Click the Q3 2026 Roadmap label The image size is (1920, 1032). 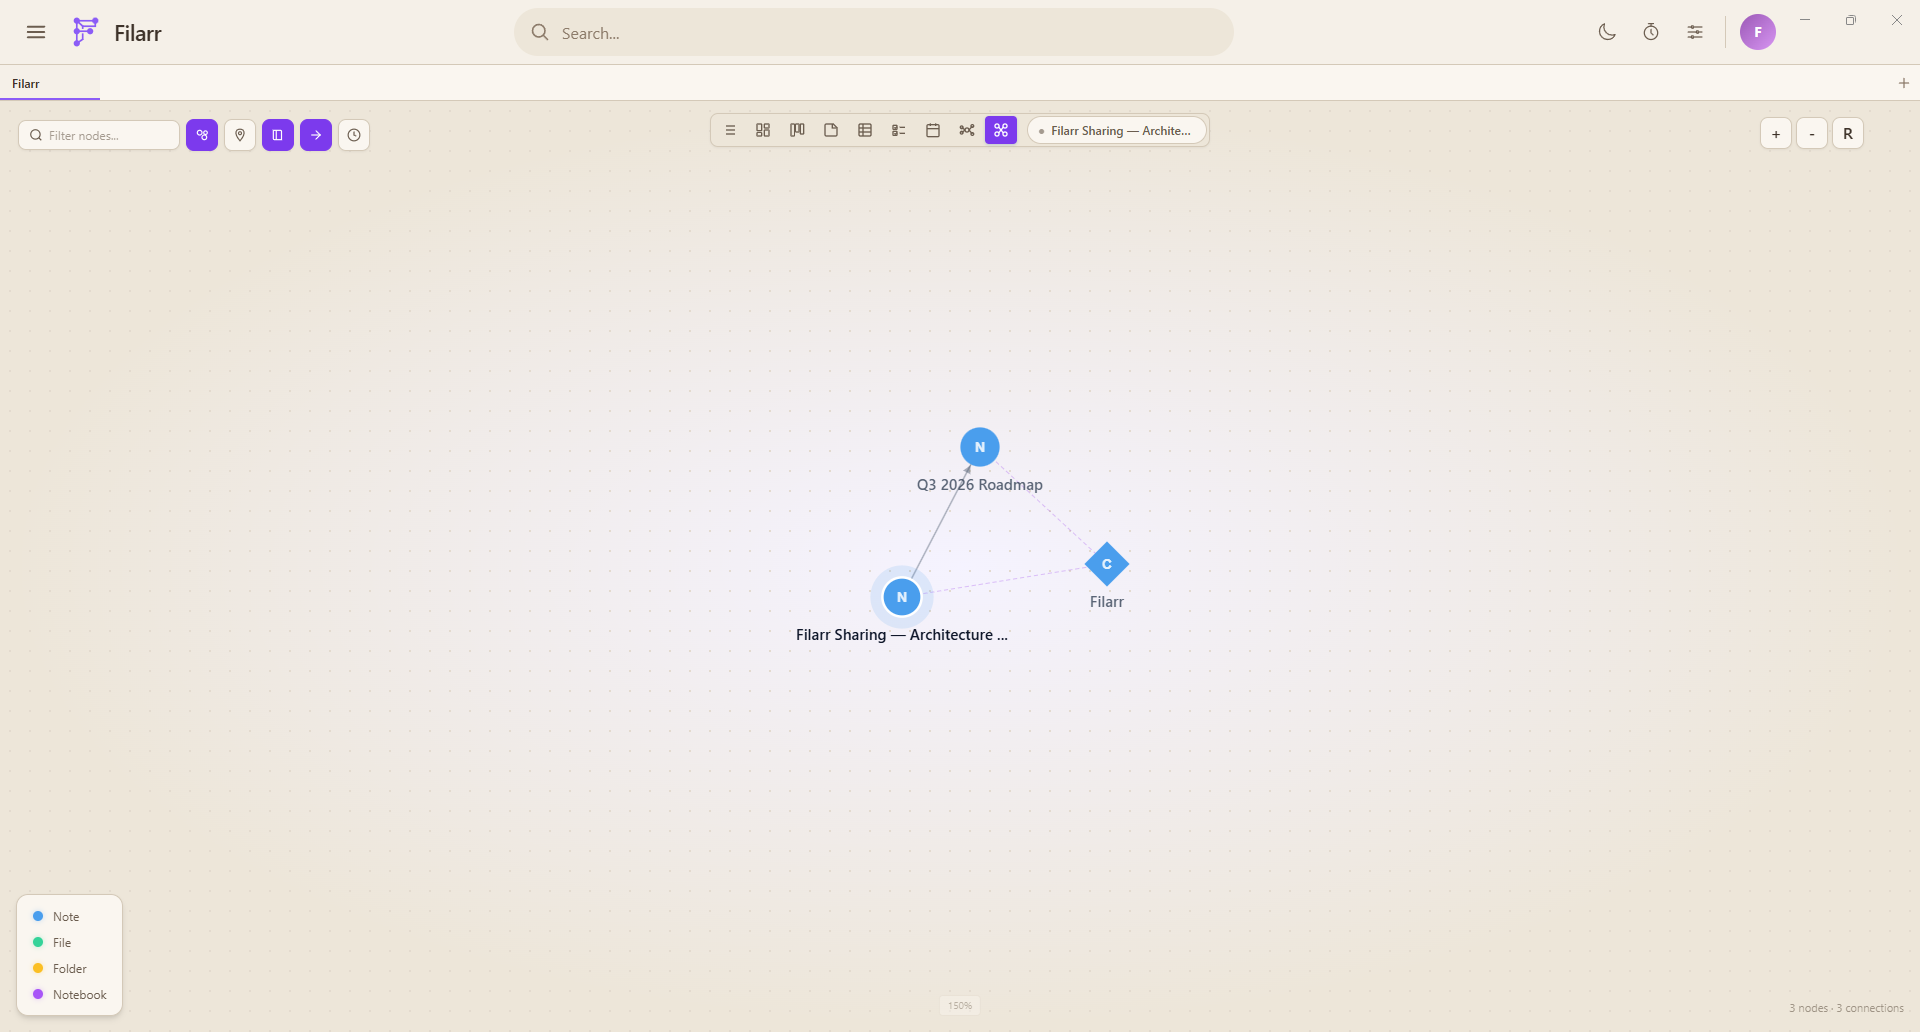980,485
